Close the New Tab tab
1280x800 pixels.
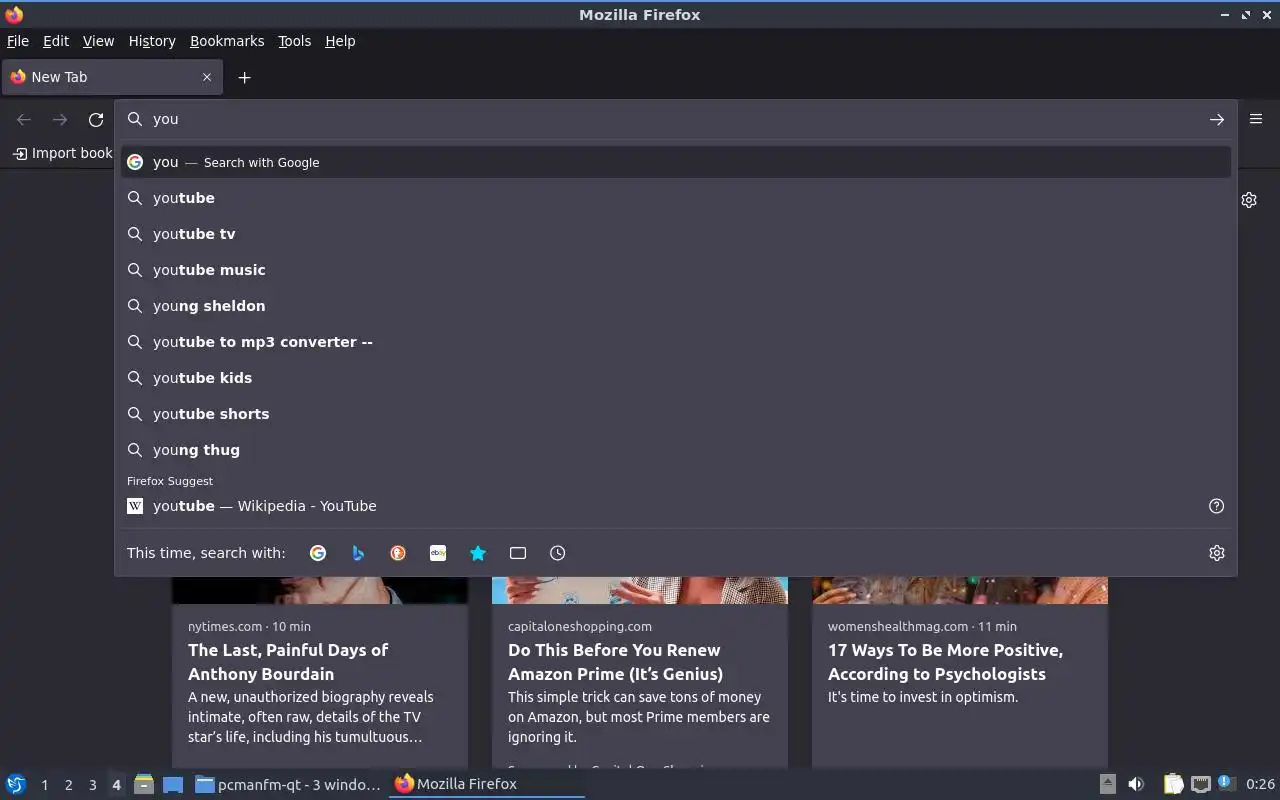pyautogui.click(x=207, y=77)
